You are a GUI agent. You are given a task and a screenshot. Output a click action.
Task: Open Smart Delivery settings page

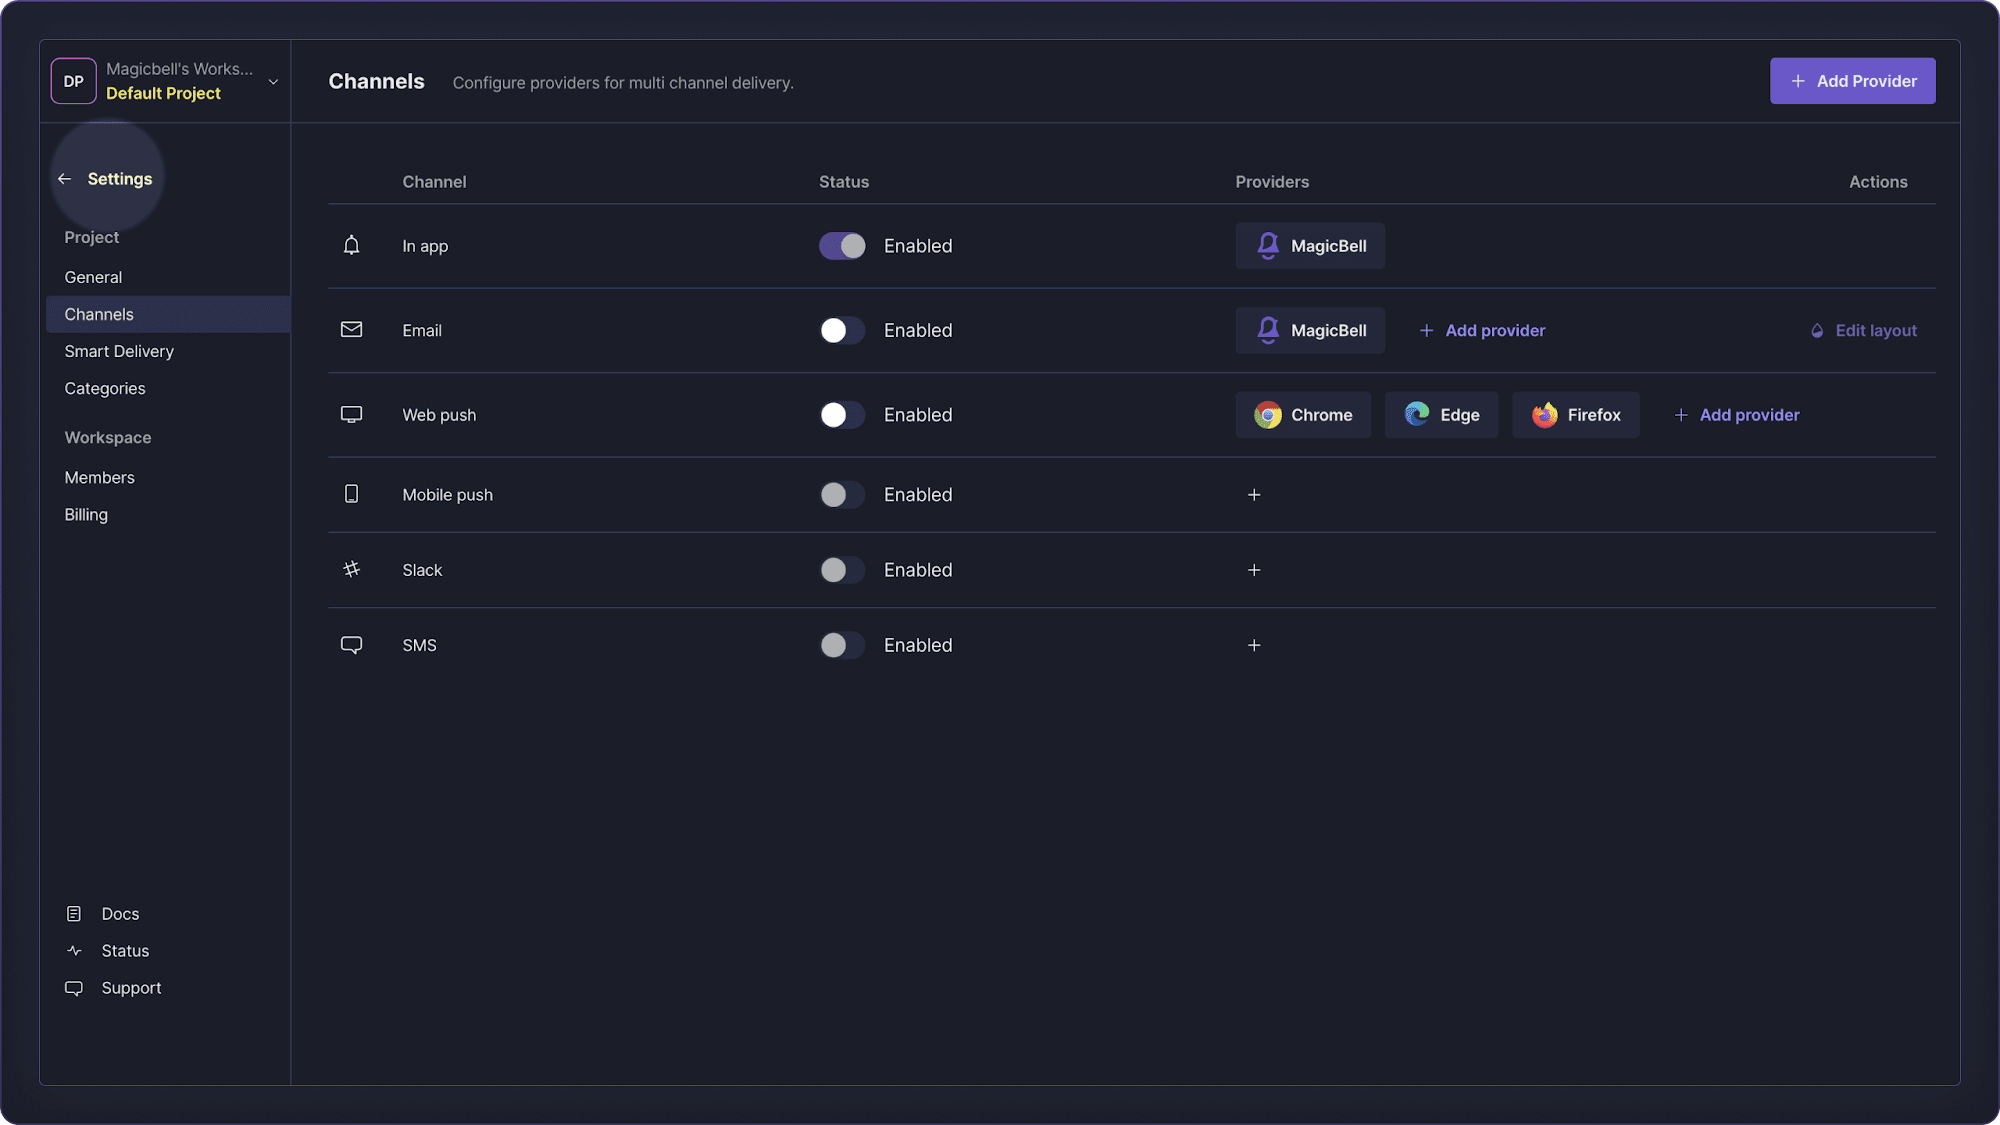119,351
